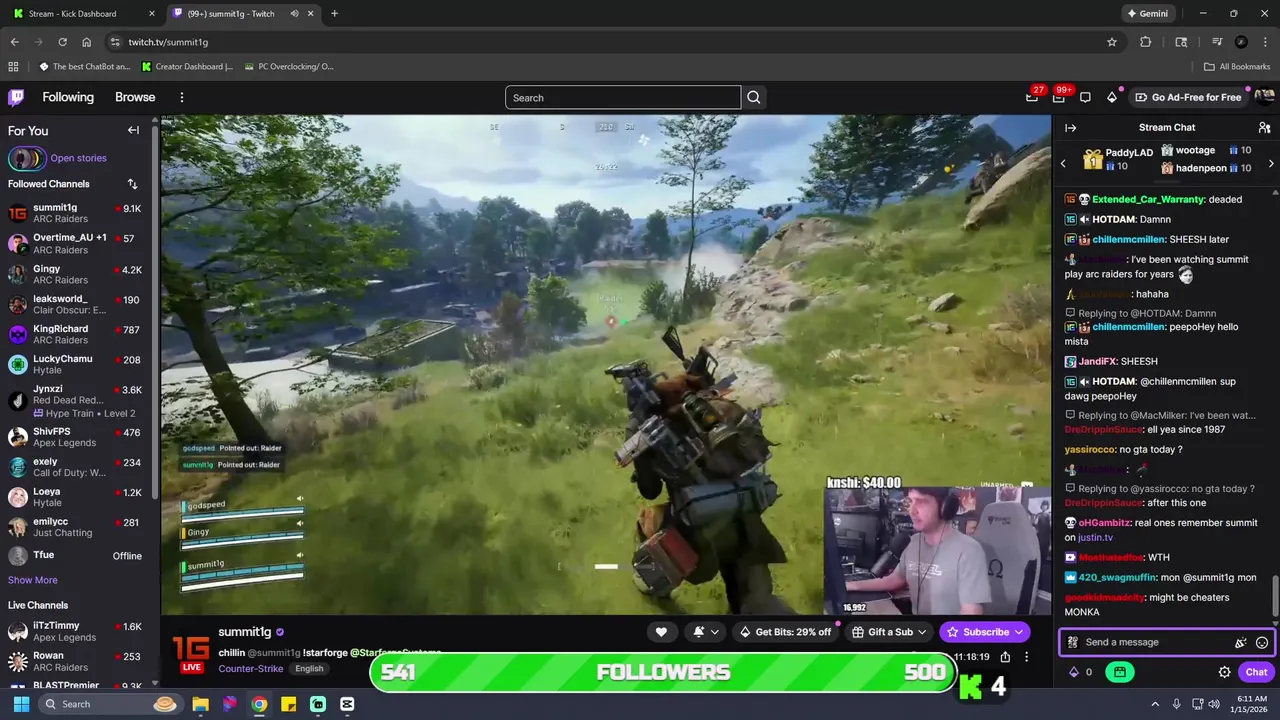Open the Counter-Strike category link
Viewport: 1280px width, 720px height.
[x=250, y=669]
